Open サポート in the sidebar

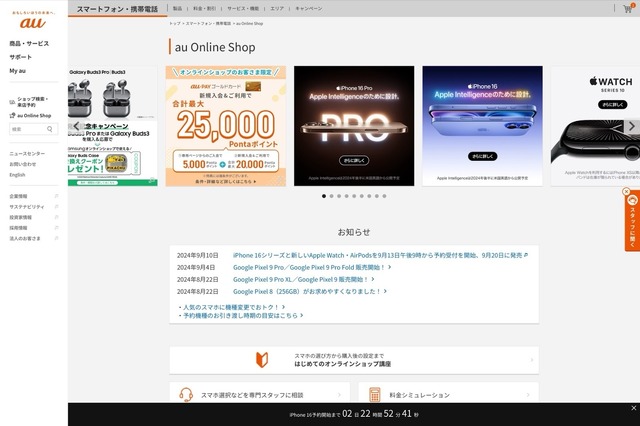tap(20, 57)
